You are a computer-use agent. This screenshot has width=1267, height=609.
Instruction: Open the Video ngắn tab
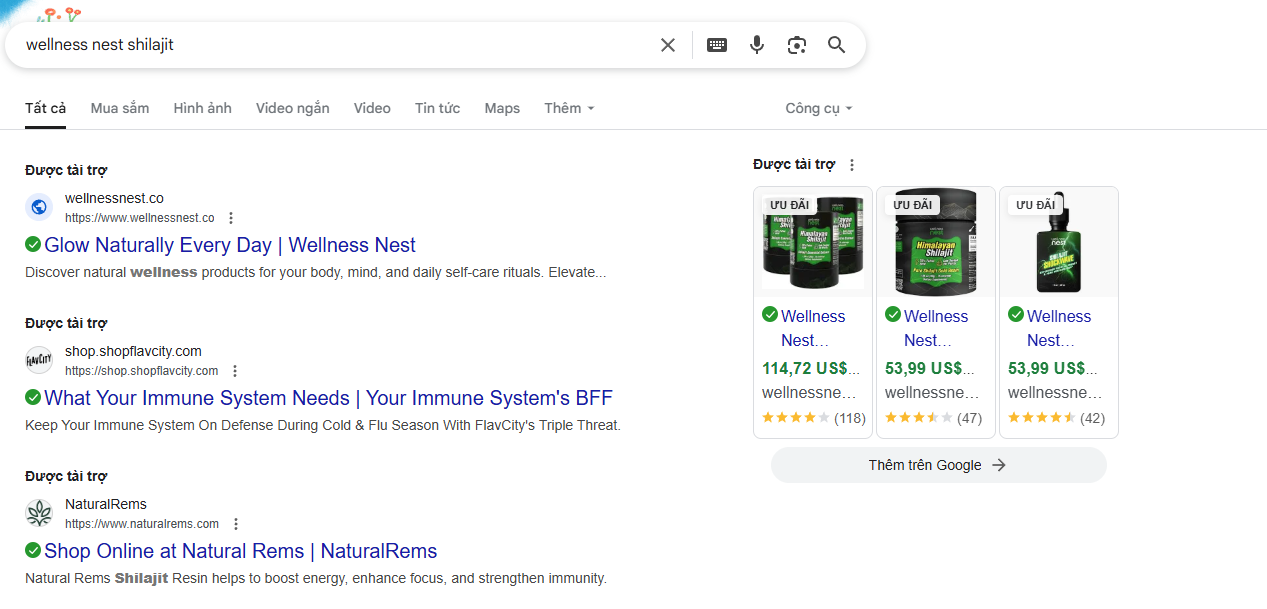coord(292,108)
